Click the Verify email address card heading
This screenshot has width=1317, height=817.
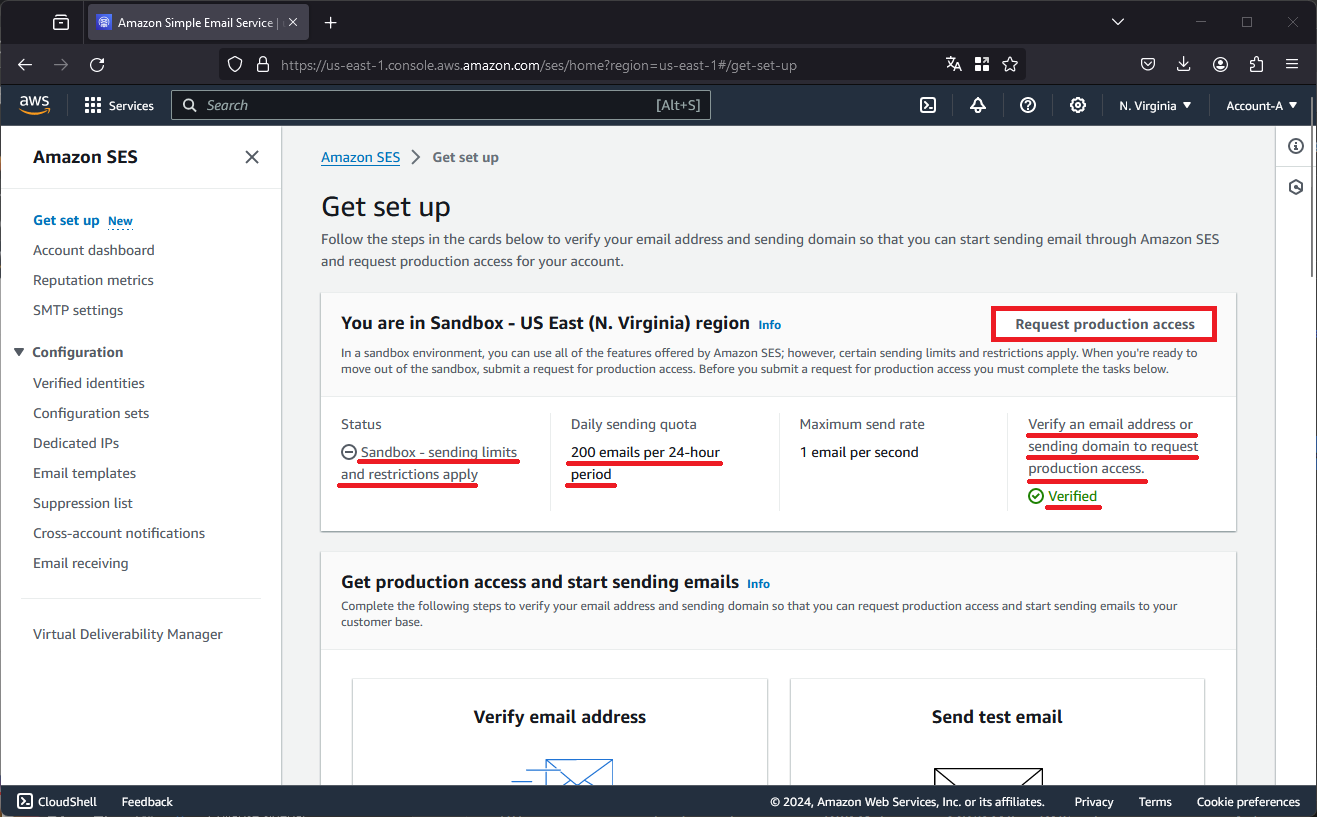click(x=560, y=717)
